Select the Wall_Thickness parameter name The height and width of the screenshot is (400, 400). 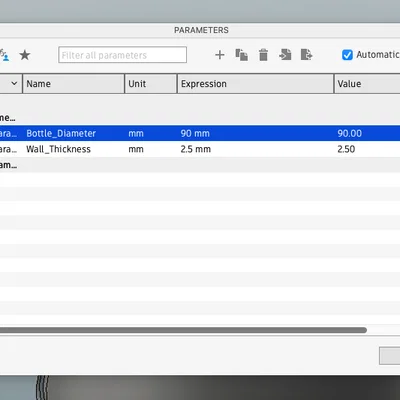58,149
